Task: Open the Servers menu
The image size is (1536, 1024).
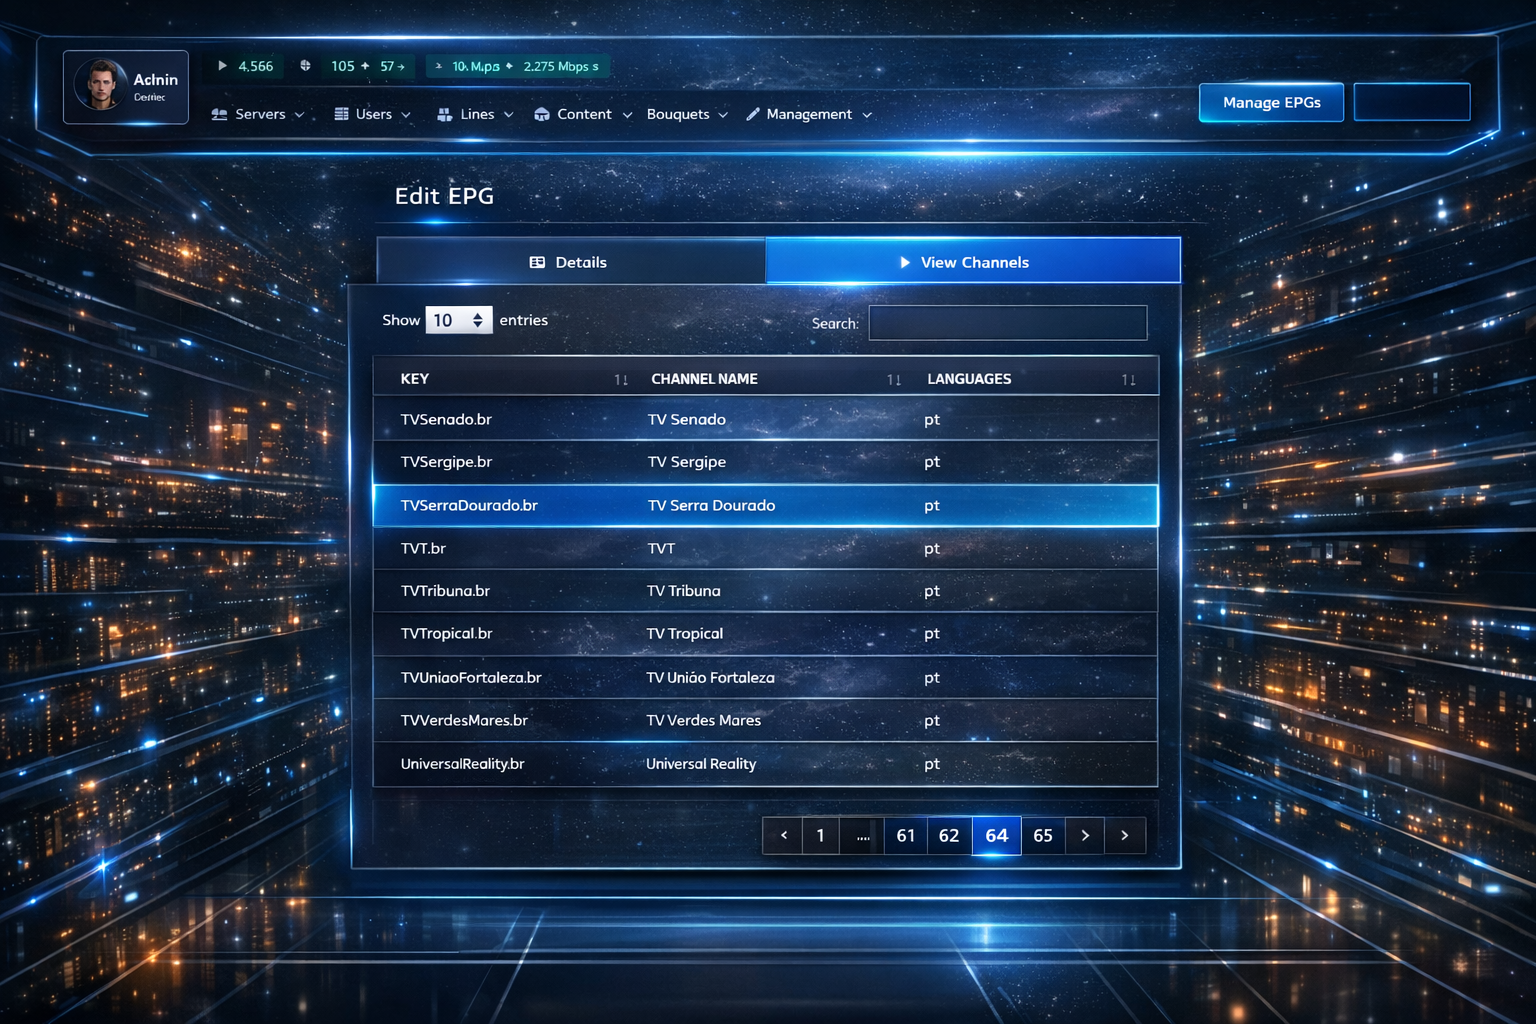Action: (x=260, y=114)
